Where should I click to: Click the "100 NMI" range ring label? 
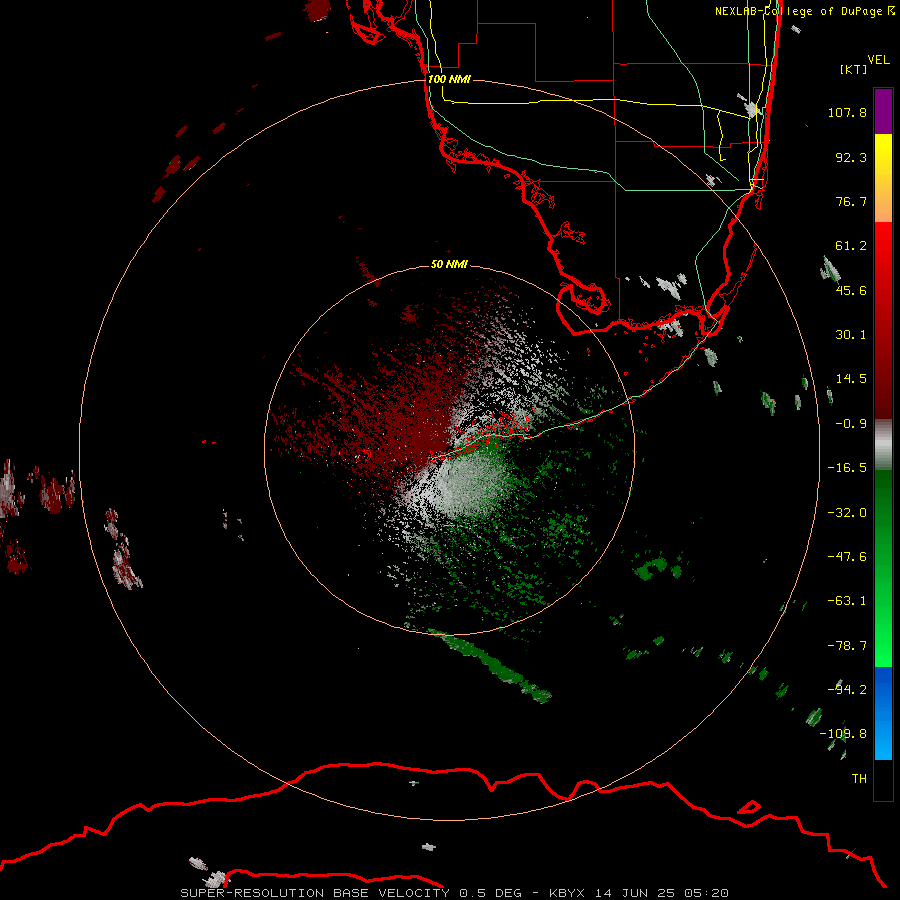449,79
